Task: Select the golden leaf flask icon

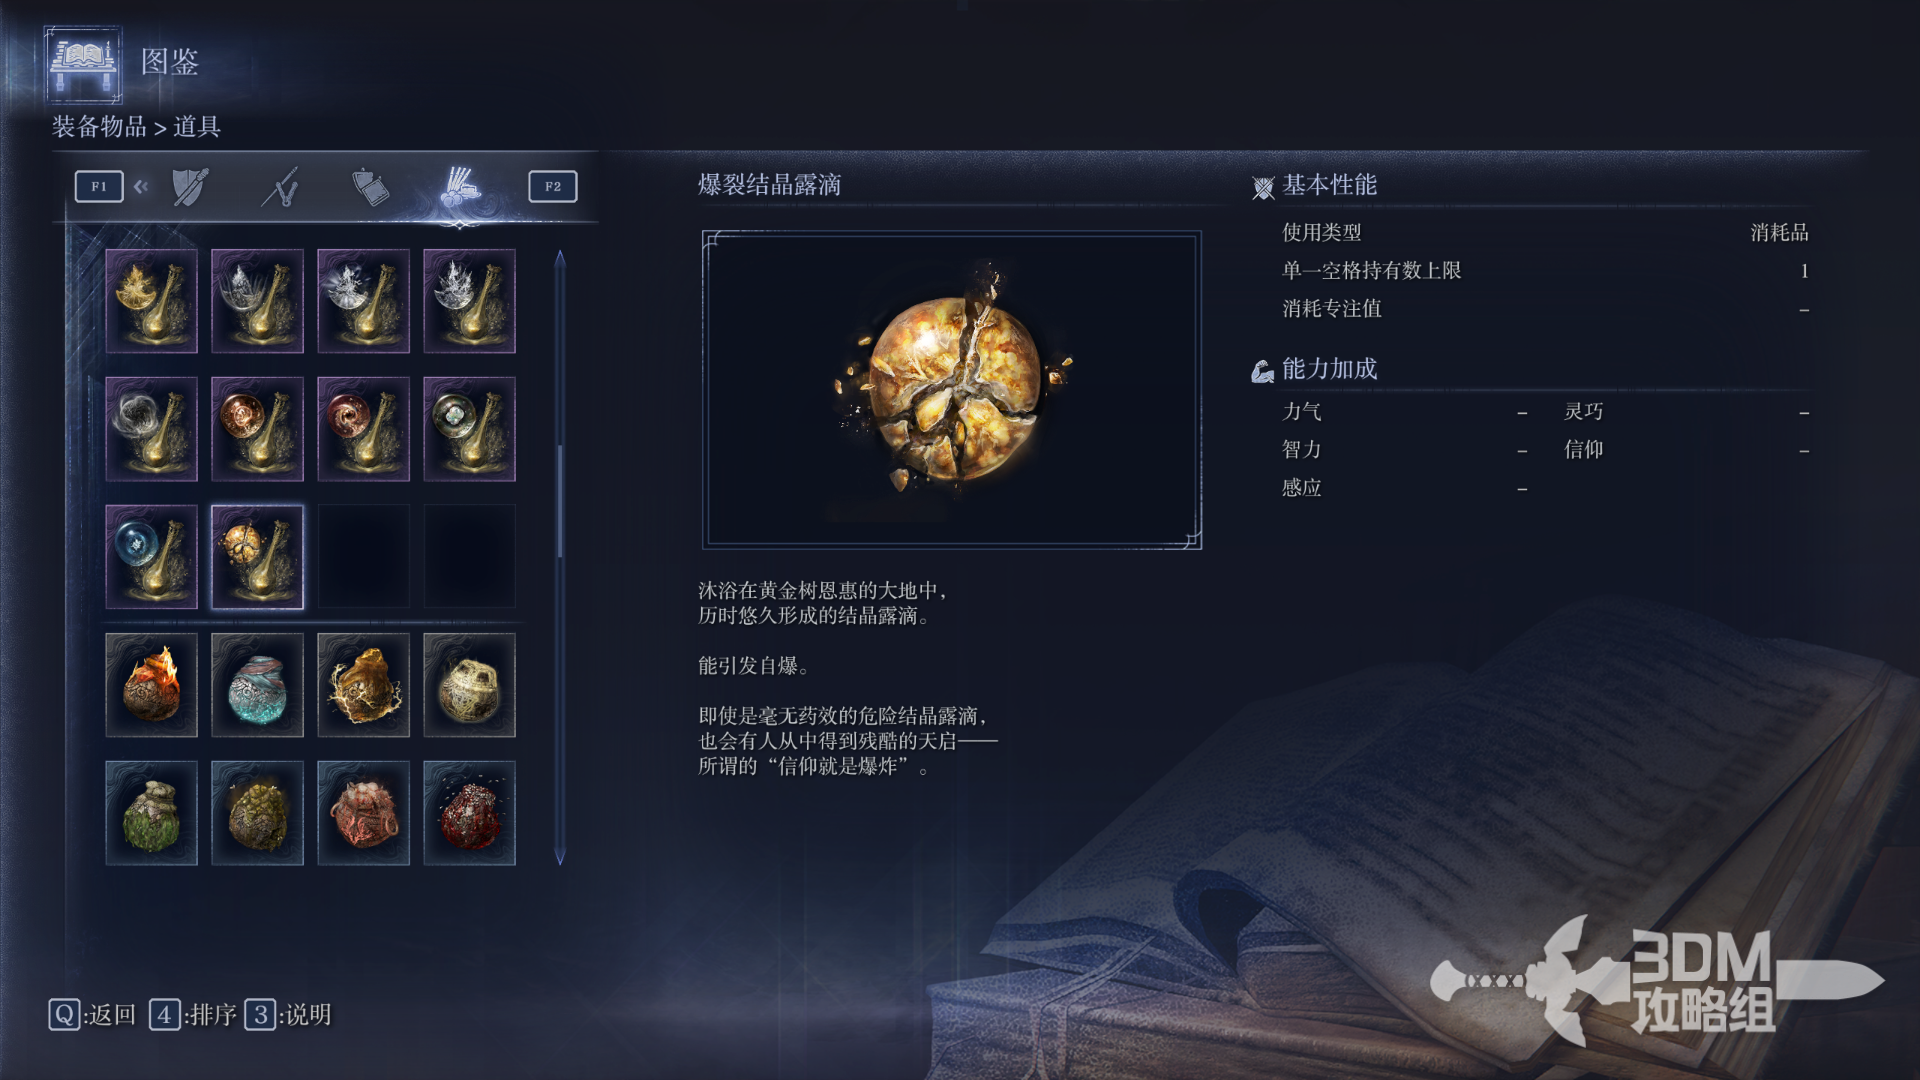Action: pos(151,301)
